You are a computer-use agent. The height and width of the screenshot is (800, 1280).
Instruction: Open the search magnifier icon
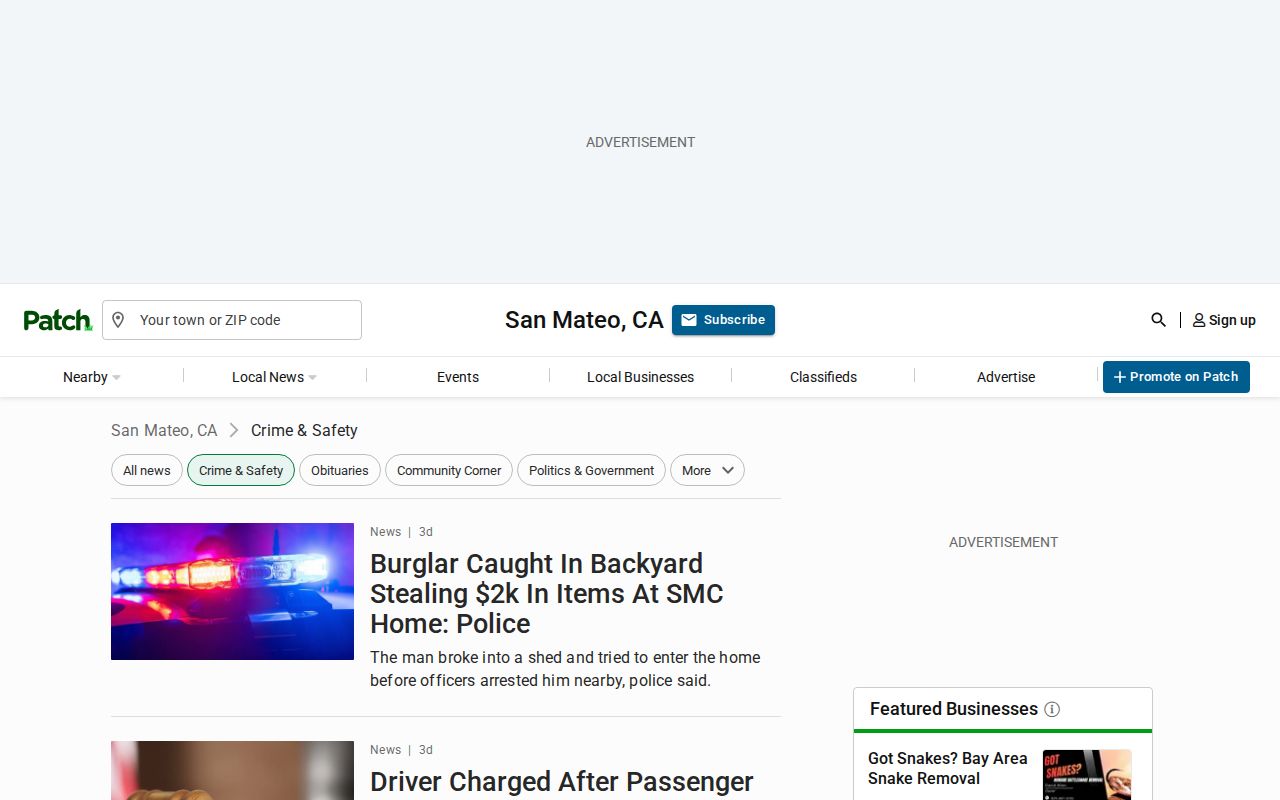pyautogui.click(x=1158, y=320)
